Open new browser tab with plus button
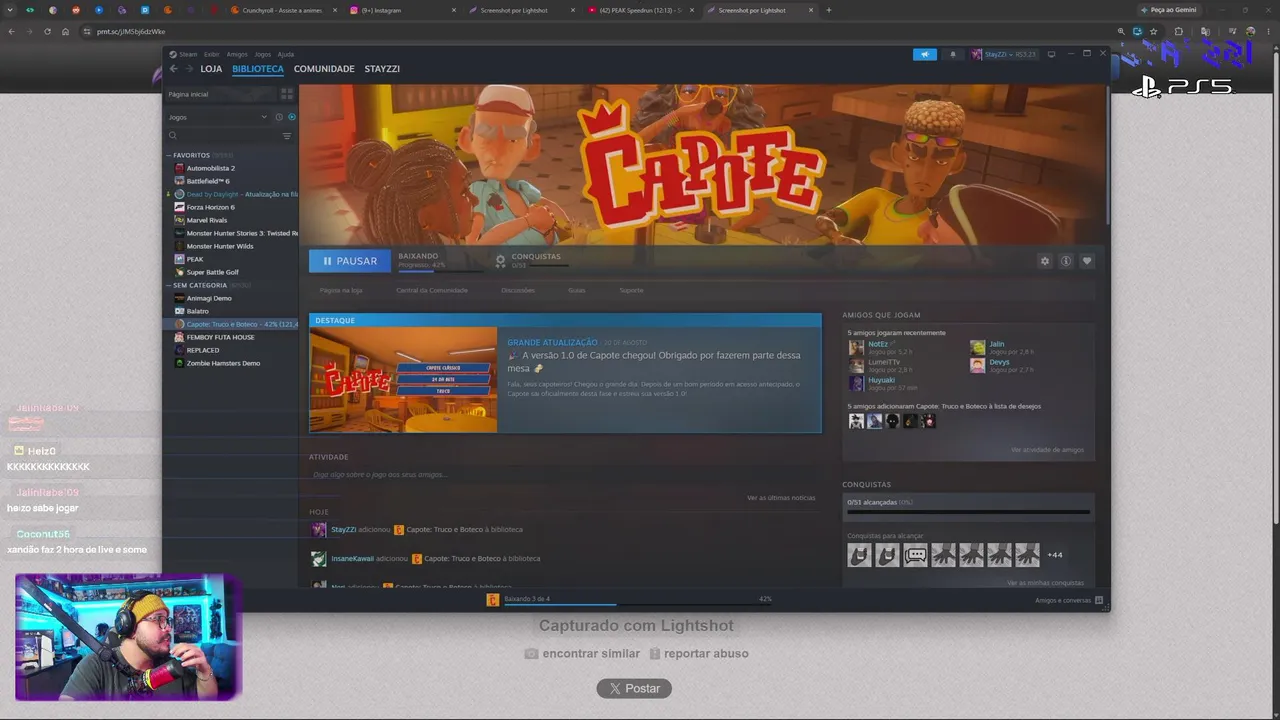The image size is (1280, 720). (828, 10)
